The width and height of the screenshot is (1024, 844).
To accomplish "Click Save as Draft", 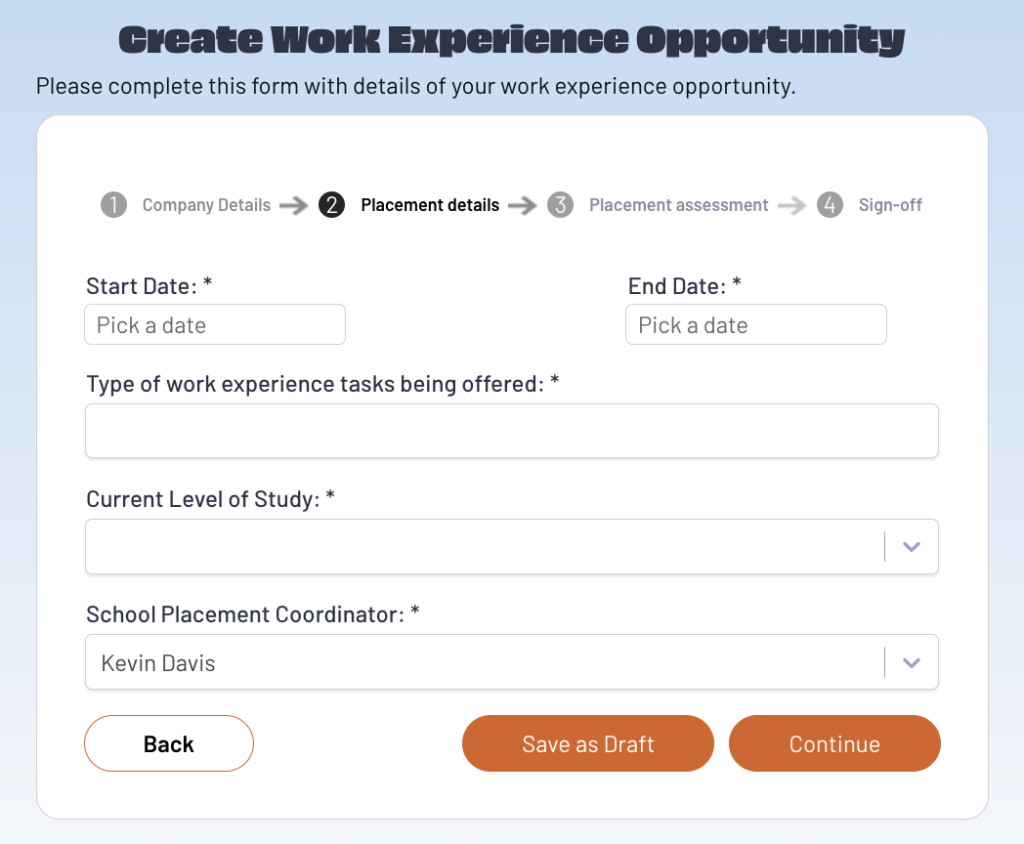I will coord(588,744).
